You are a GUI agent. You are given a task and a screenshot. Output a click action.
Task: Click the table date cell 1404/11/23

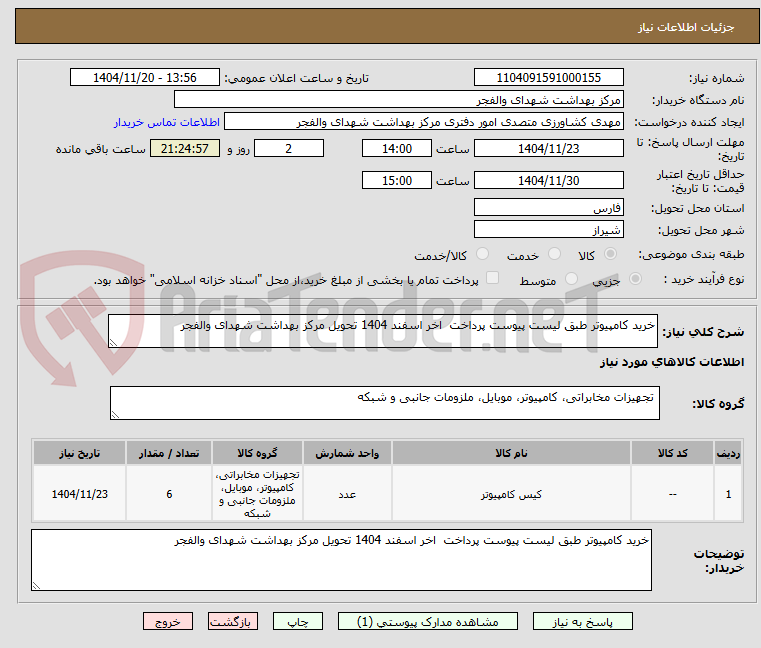point(80,494)
